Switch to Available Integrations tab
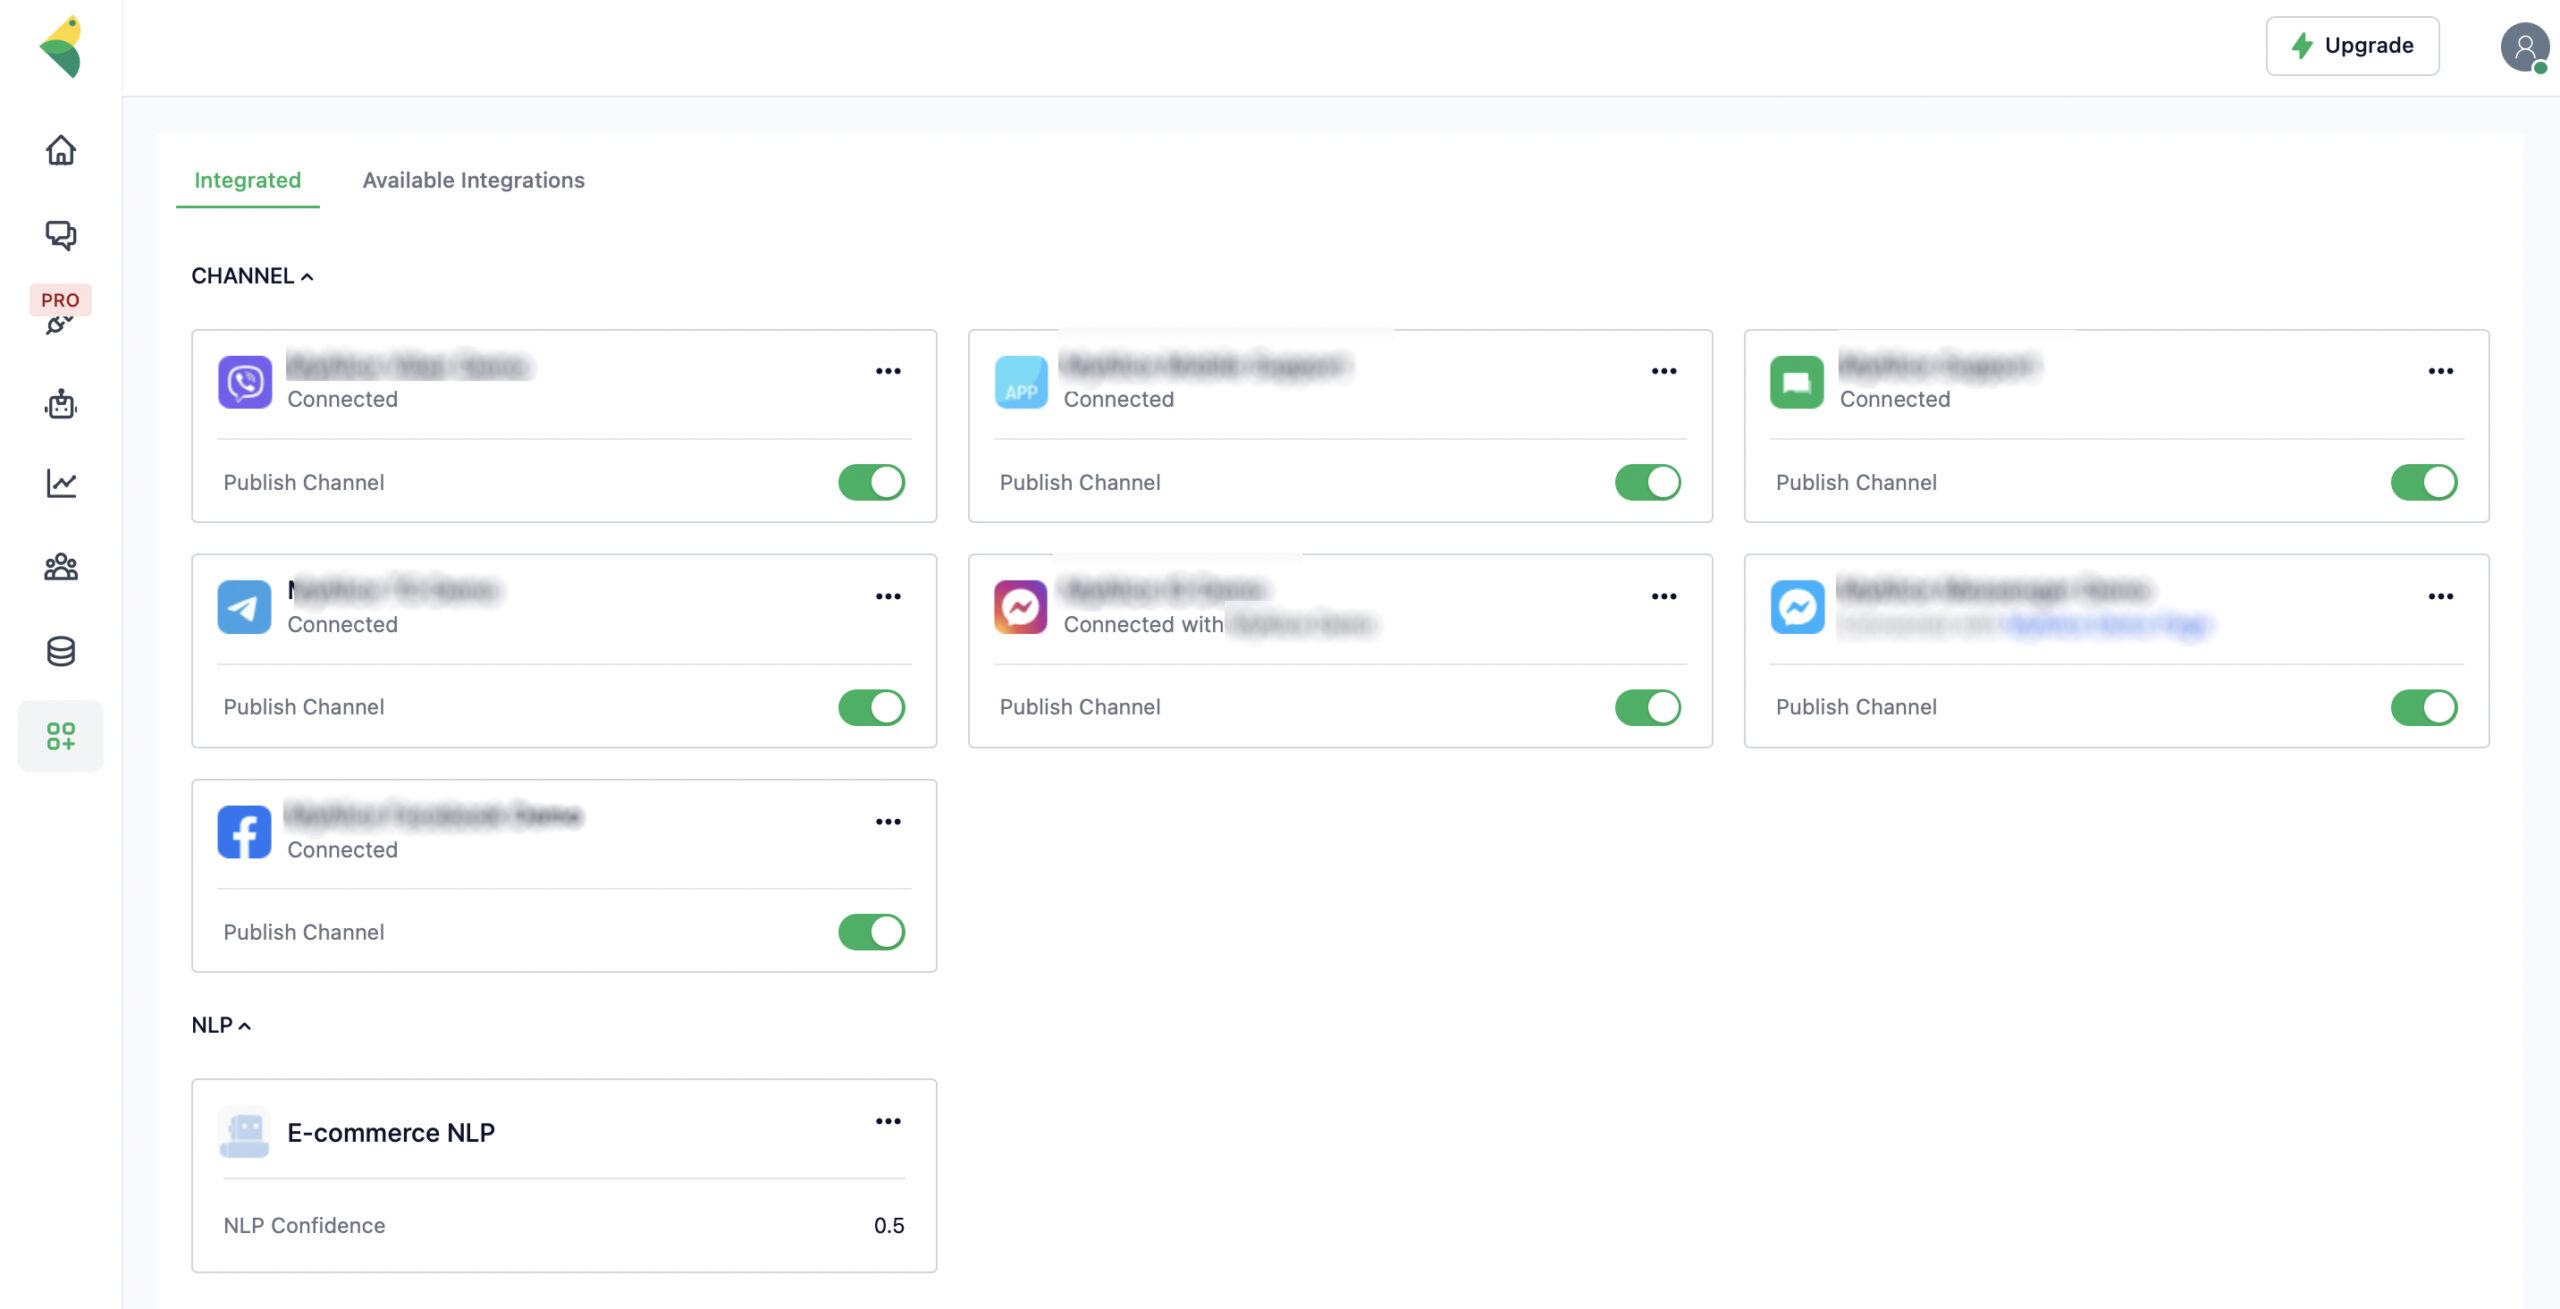This screenshot has width=2560, height=1309. pyautogui.click(x=473, y=180)
